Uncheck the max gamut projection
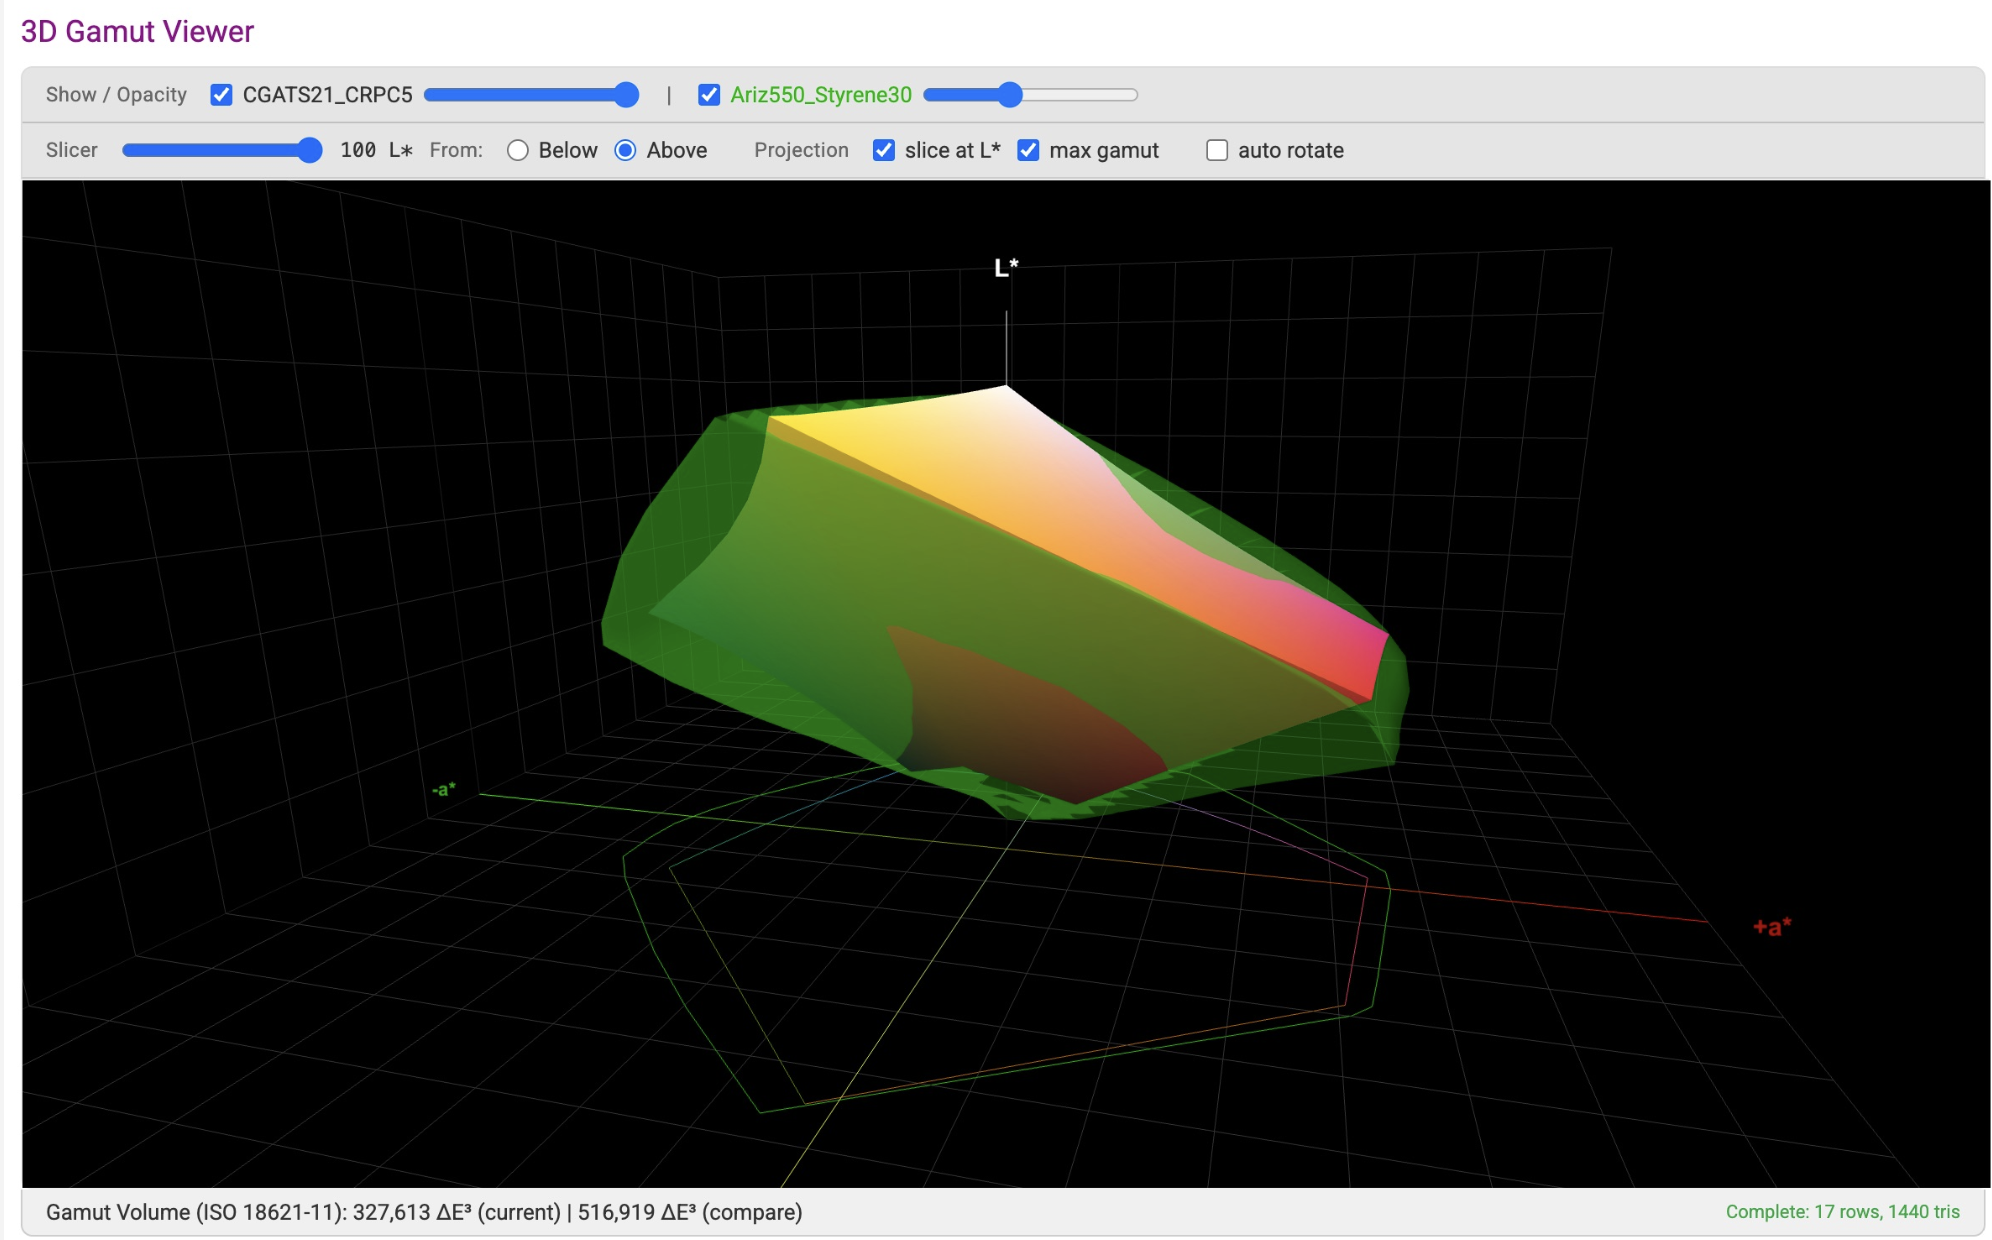This screenshot has height=1240, width=1992. [1028, 150]
